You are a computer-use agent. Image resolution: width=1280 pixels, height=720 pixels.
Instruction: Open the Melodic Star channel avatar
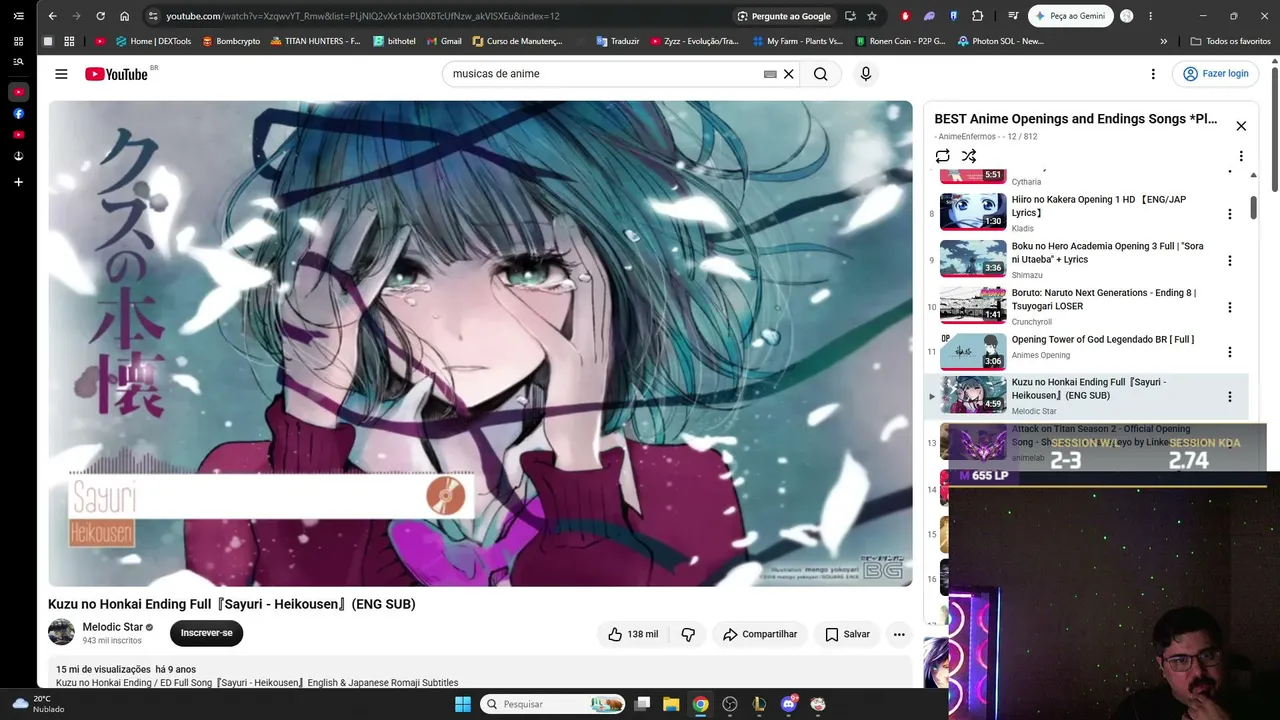click(x=61, y=632)
